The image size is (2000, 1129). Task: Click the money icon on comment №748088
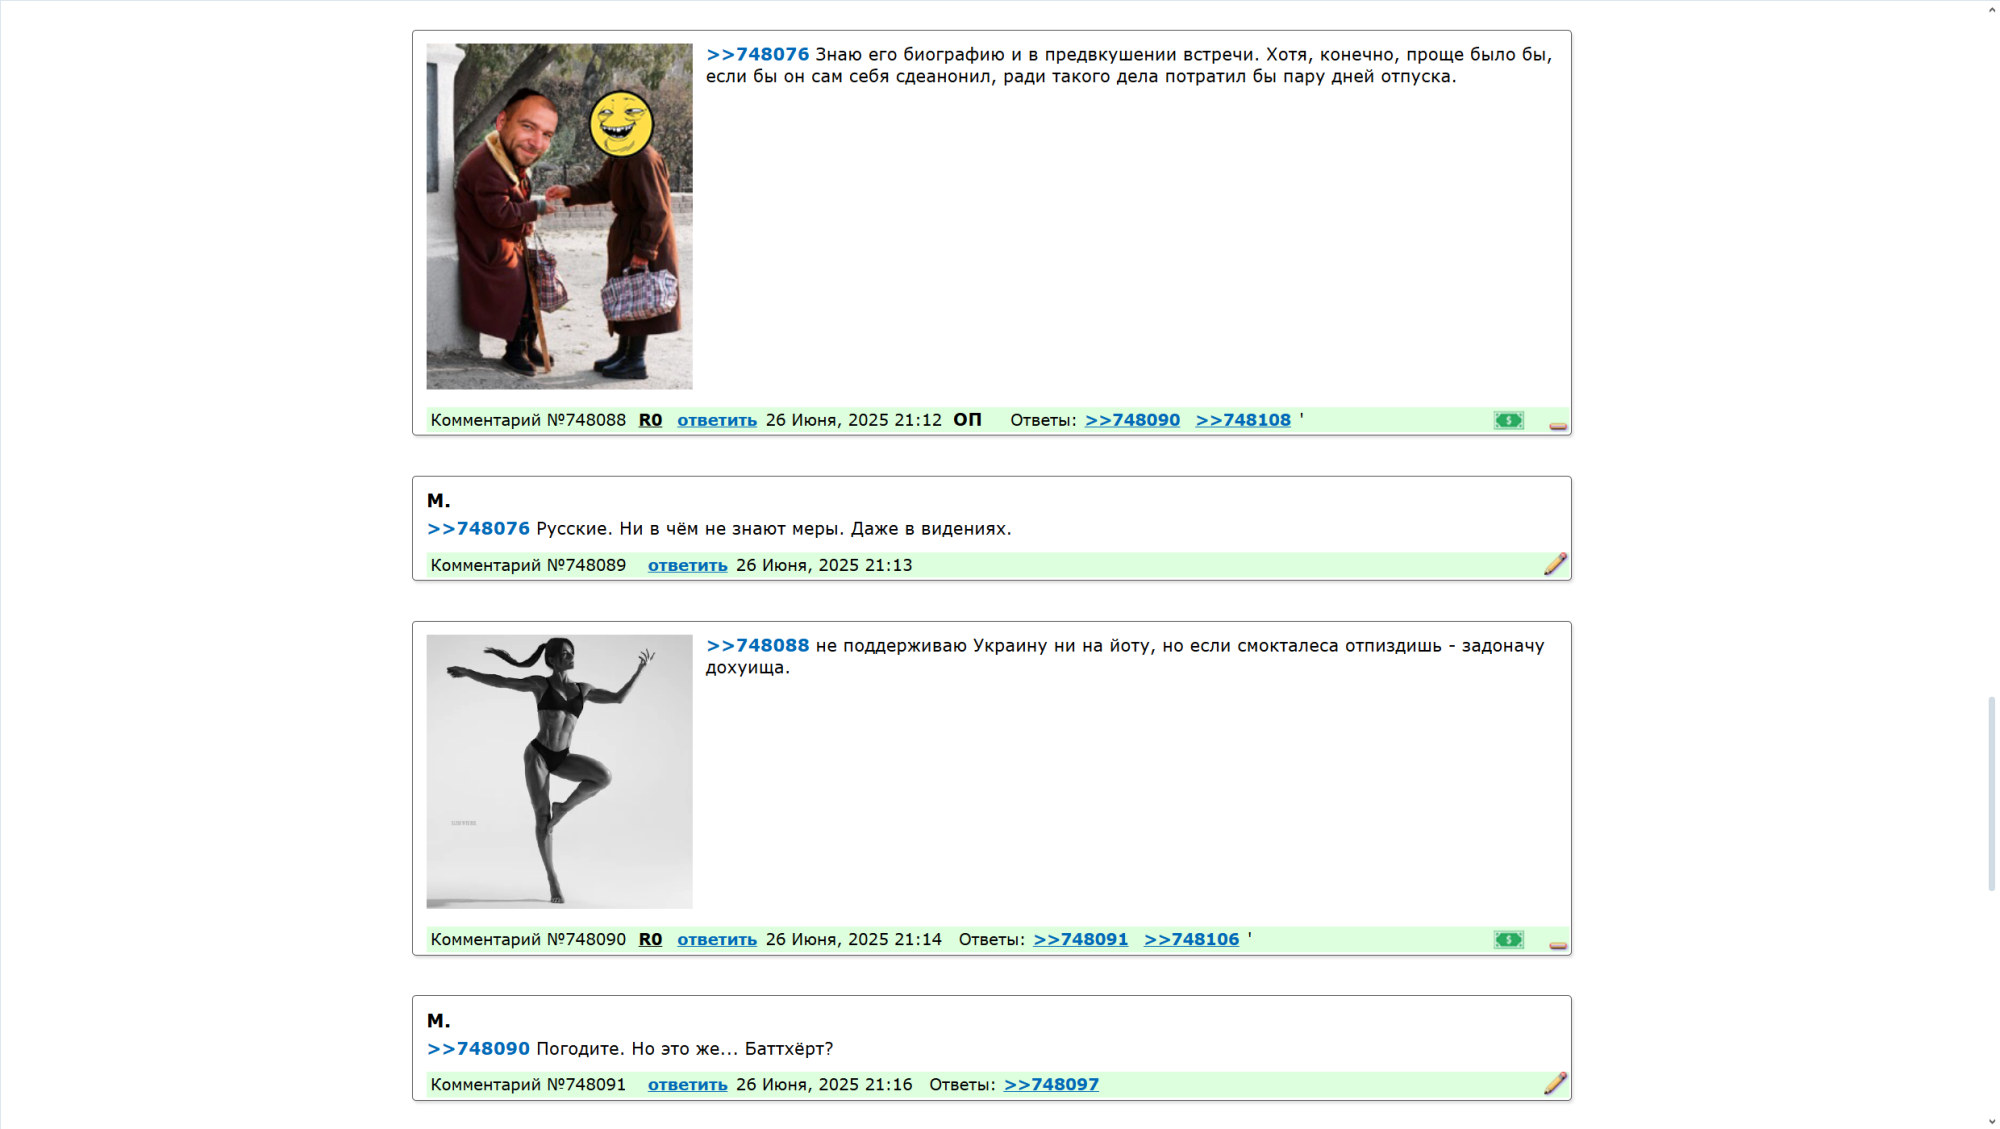1508,420
